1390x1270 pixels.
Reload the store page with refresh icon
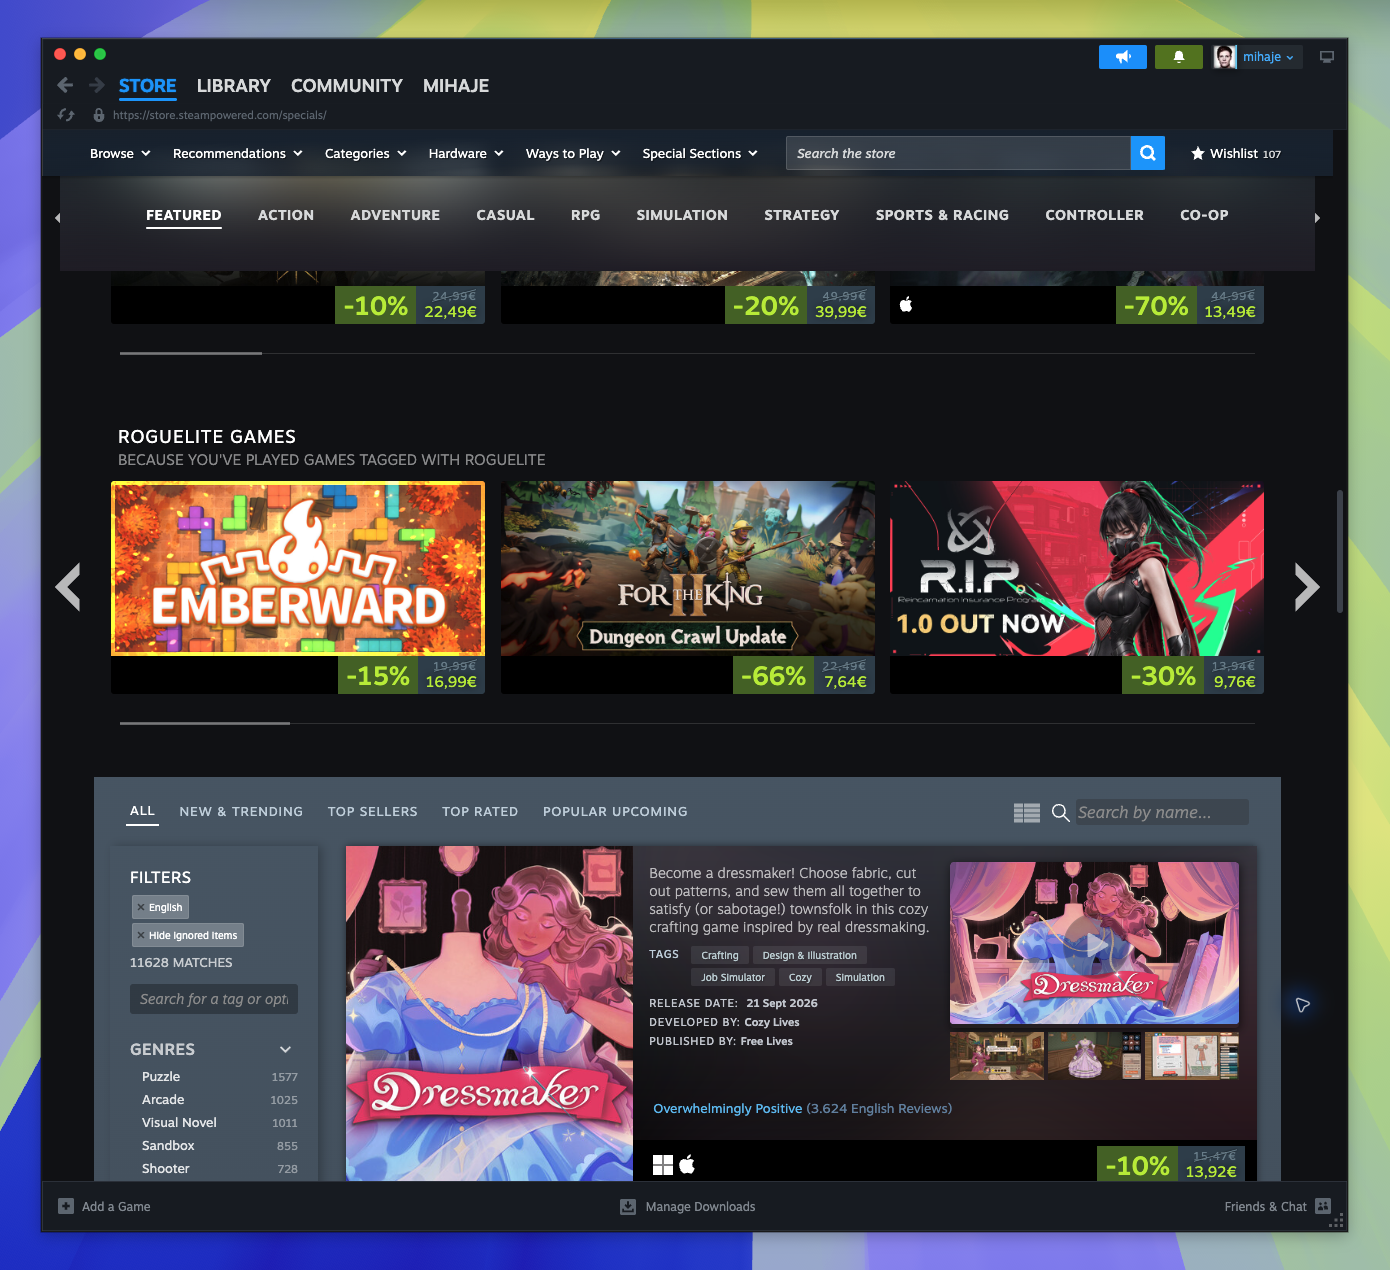click(66, 115)
